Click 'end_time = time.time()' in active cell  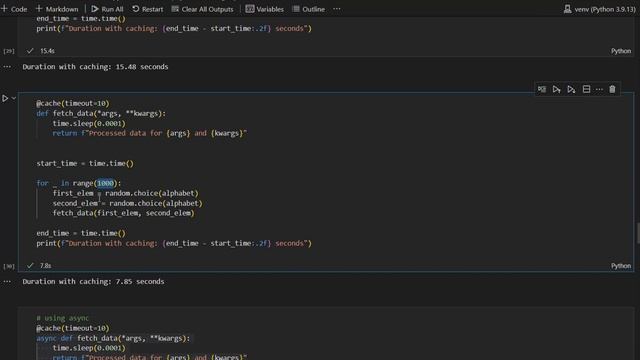81,233
